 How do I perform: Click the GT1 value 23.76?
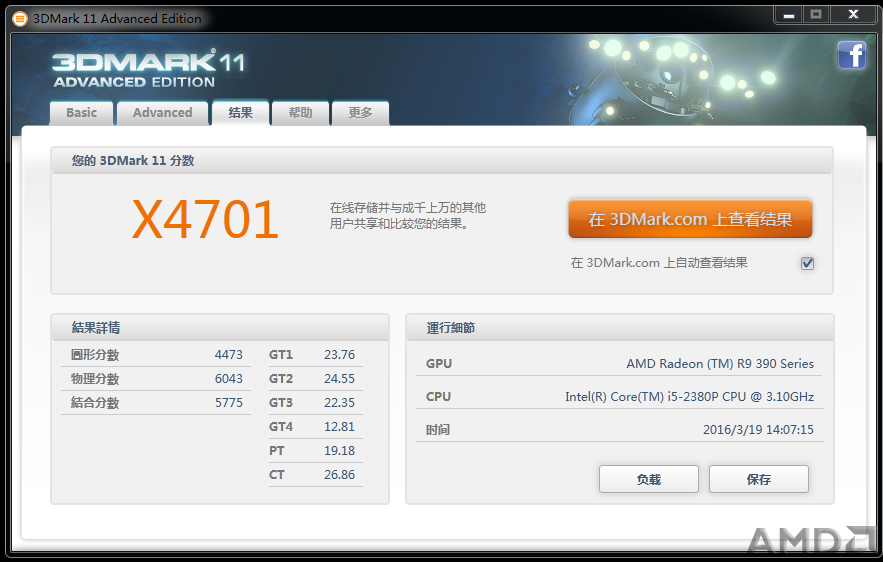click(x=340, y=355)
